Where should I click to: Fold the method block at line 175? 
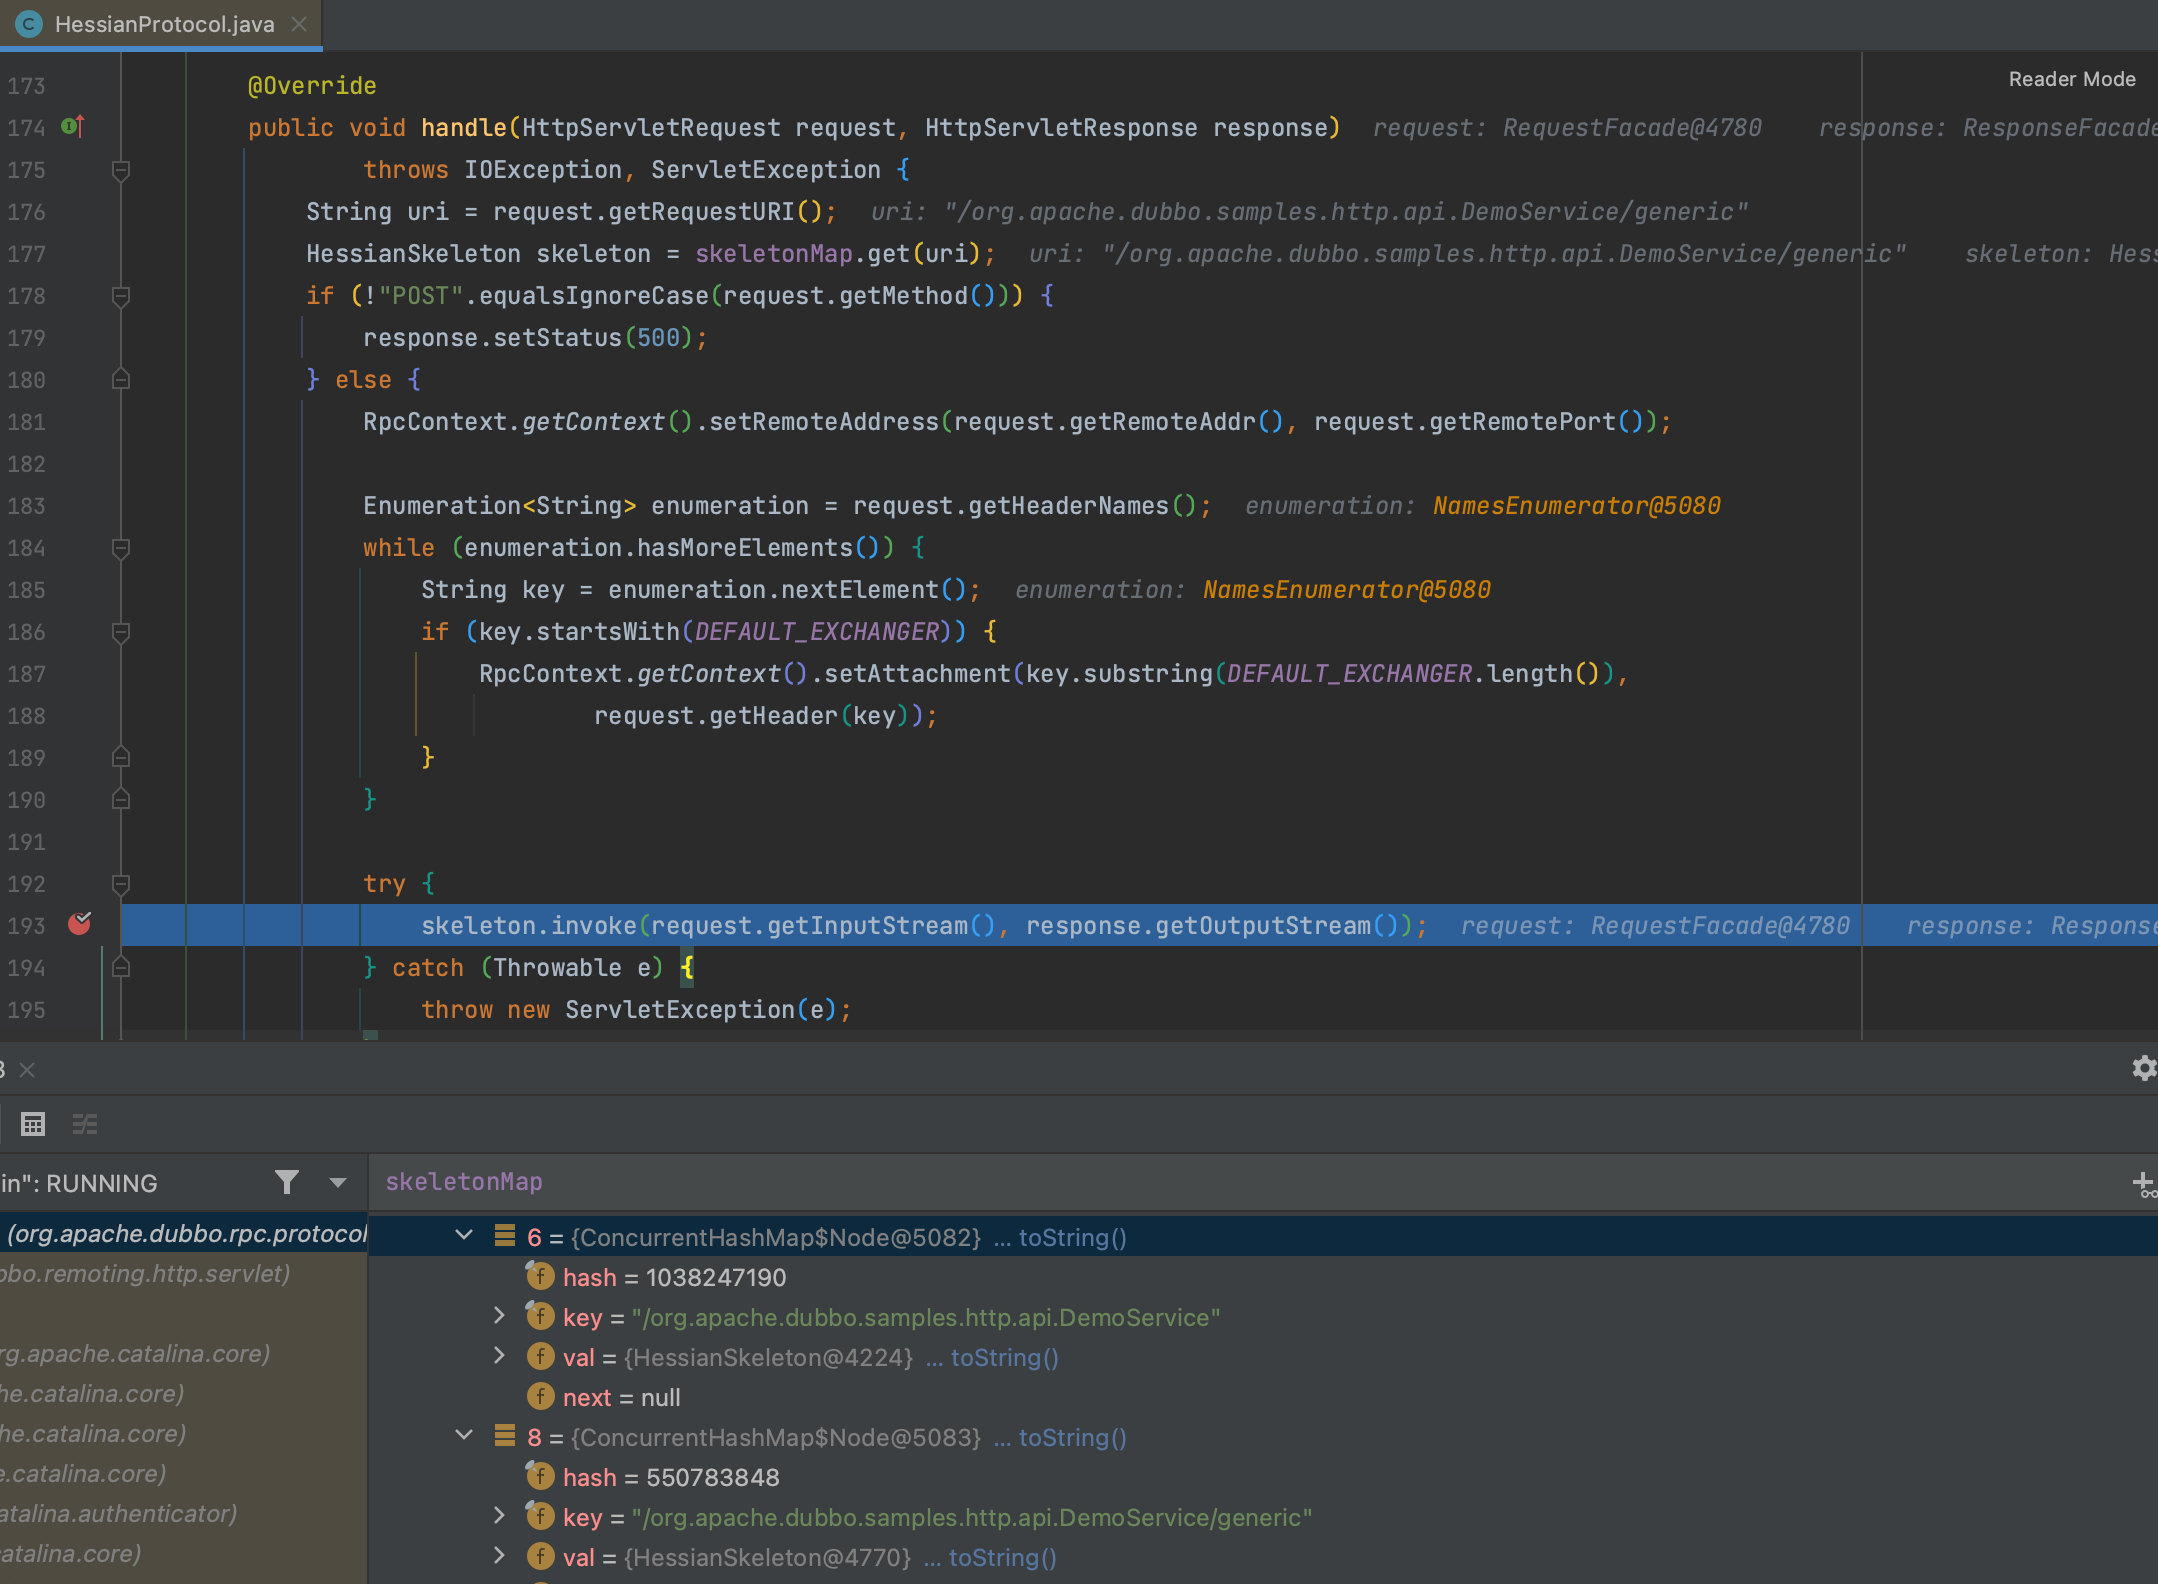(121, 170)
